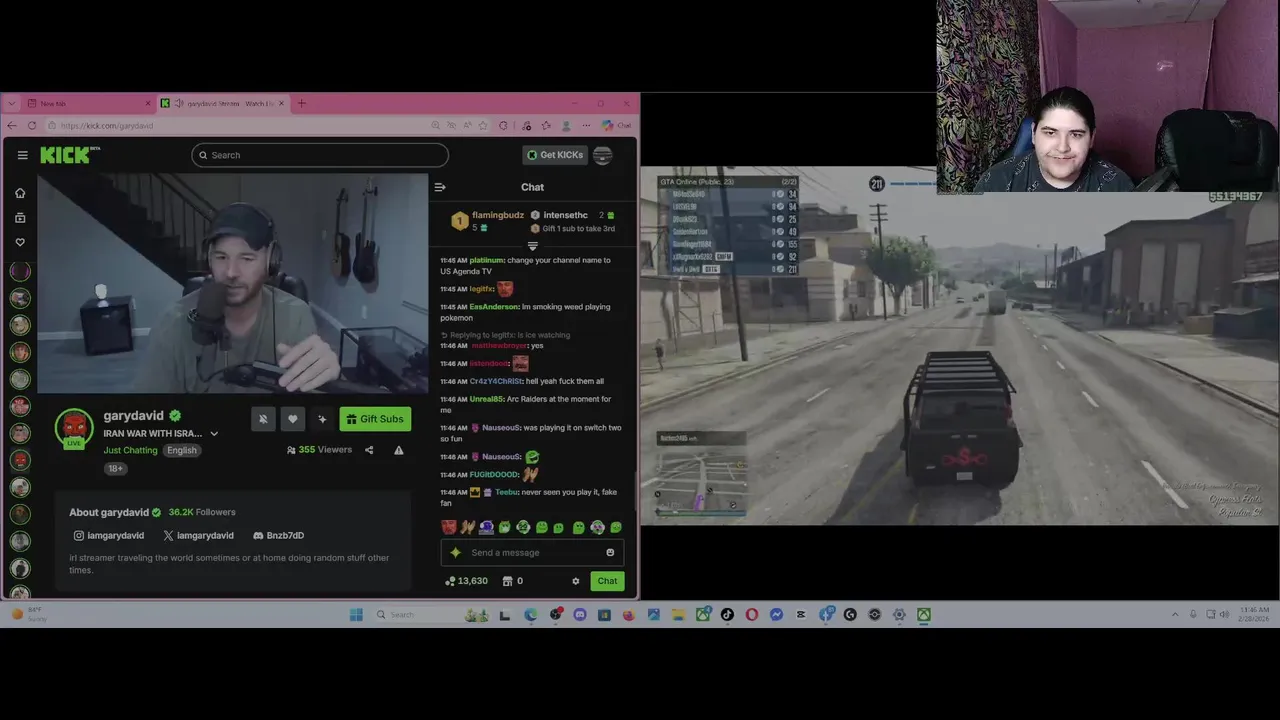Screen dimensions: 1280x720
Task: Toggle follow heart for garydavid
Action: (x=292, y=420)
